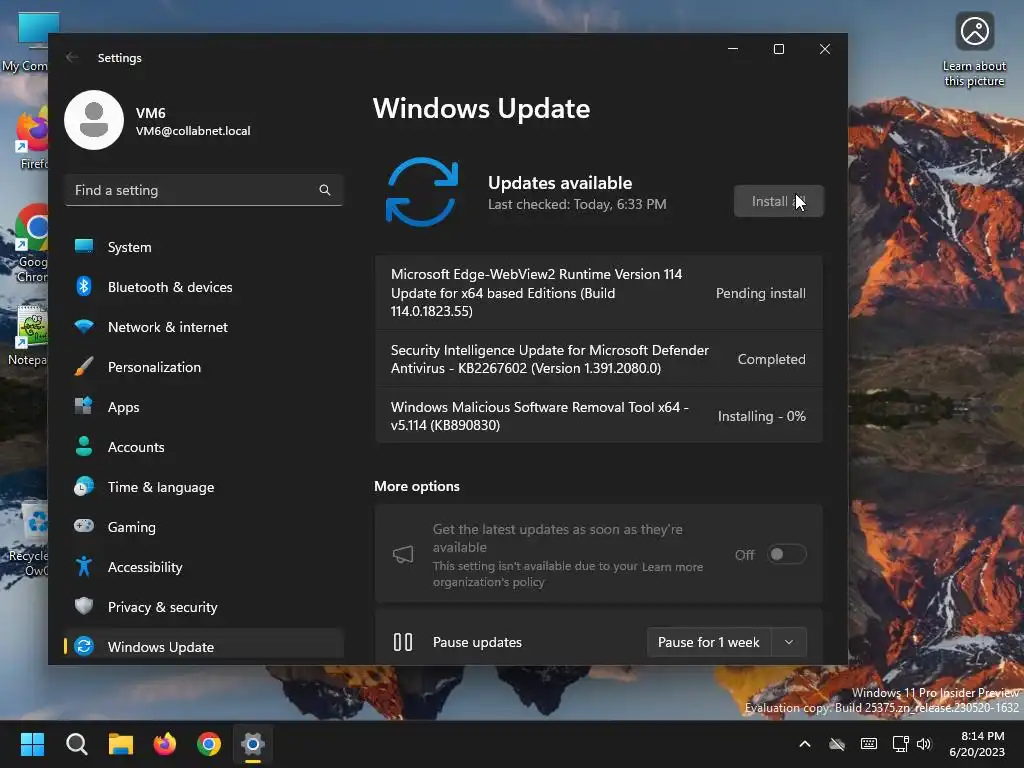Image resolution: width=1024 pixels, height=768 pixels.
Task: Click the volume icon in system tray
Action: [x=923, y=744]
